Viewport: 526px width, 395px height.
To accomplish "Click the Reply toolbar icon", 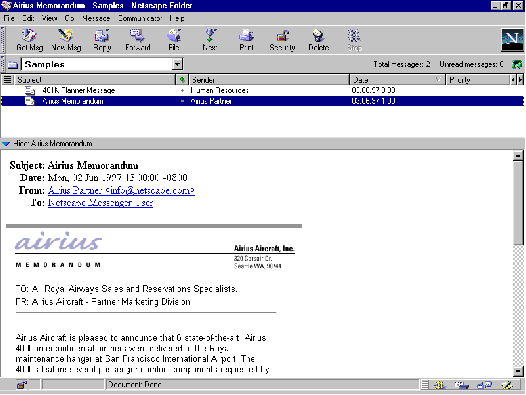I will pos(102,40).
